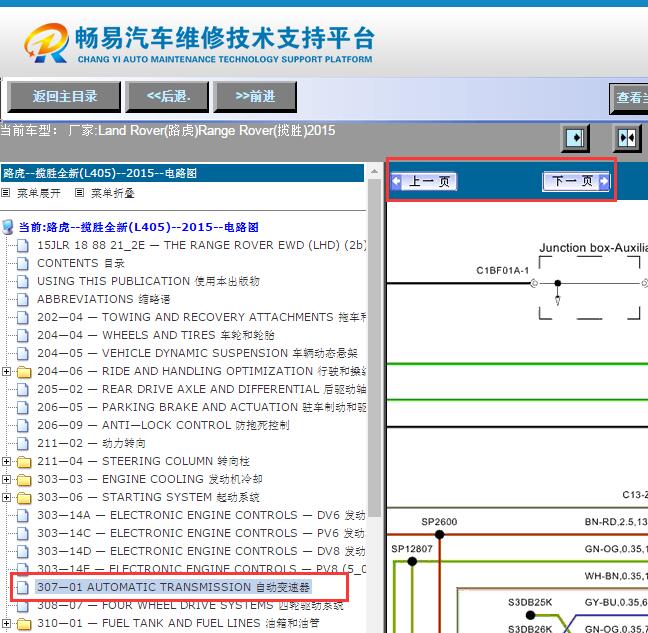This screenshot has height=633, width=648.
Task: Open 204-05 Vehicle Dynamic Suspension
Action: click(197, 353)
